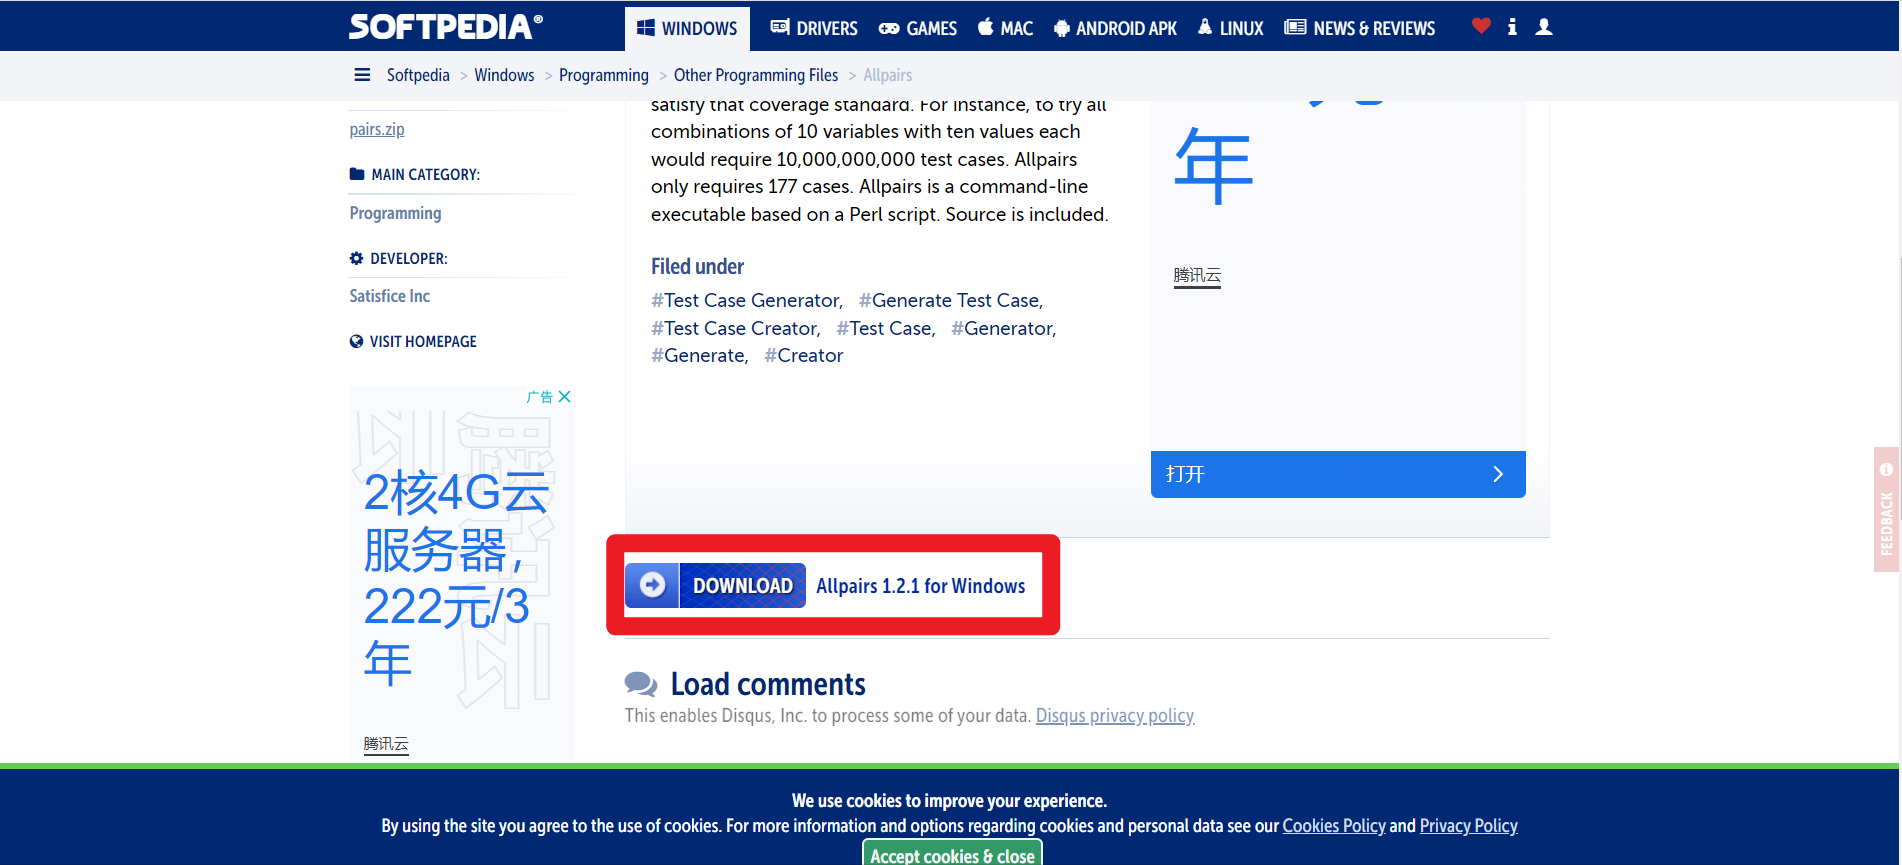Close the left sidebar ad with X
The image size is (1902, 865).
[565, 397]
